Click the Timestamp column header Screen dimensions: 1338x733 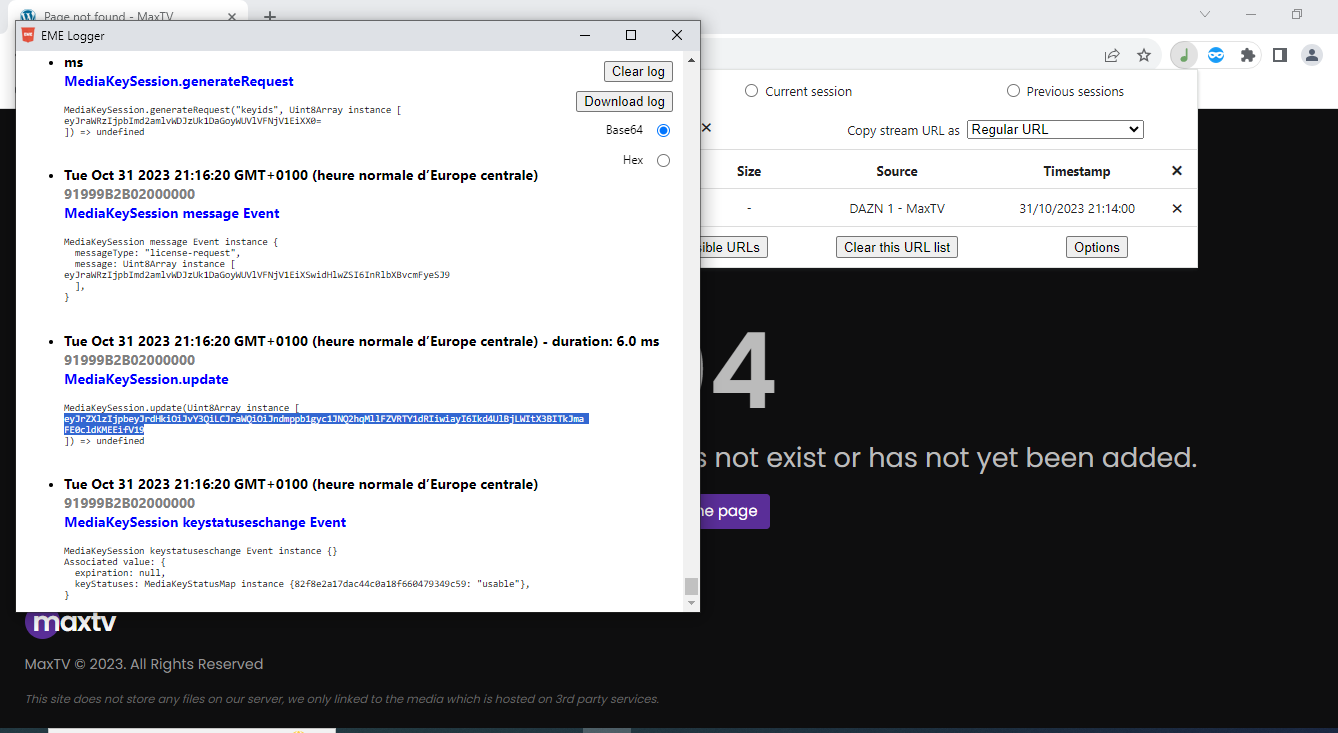[x=1077, y=171]
